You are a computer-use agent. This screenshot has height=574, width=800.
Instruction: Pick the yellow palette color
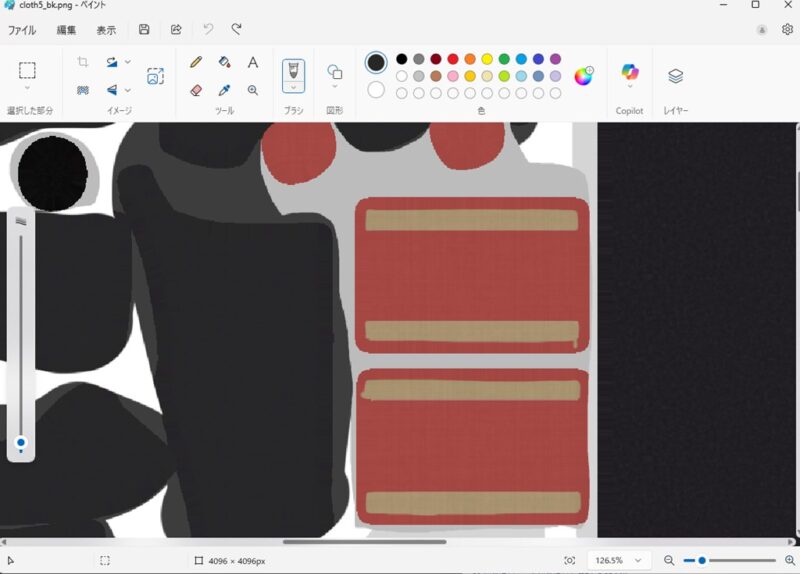point(487,59)
